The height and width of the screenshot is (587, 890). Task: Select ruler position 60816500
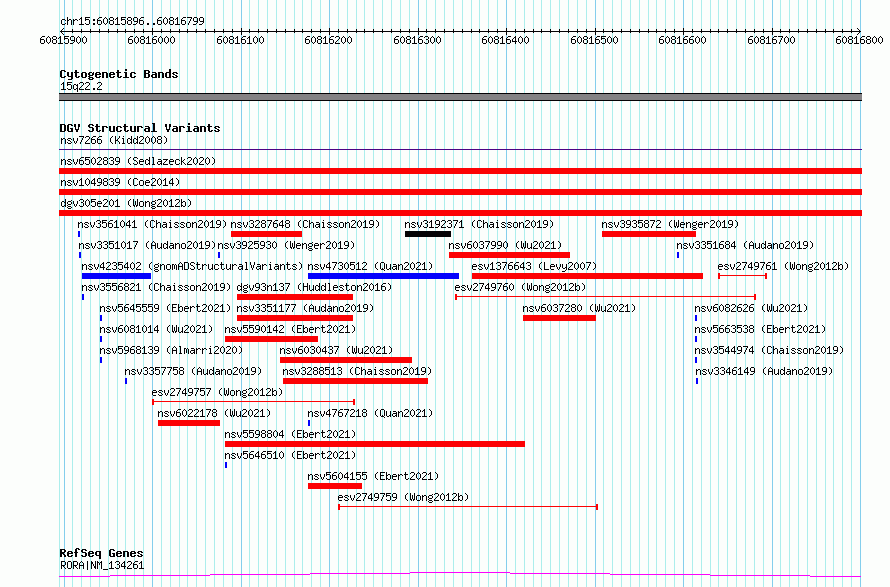pos(594,40)
